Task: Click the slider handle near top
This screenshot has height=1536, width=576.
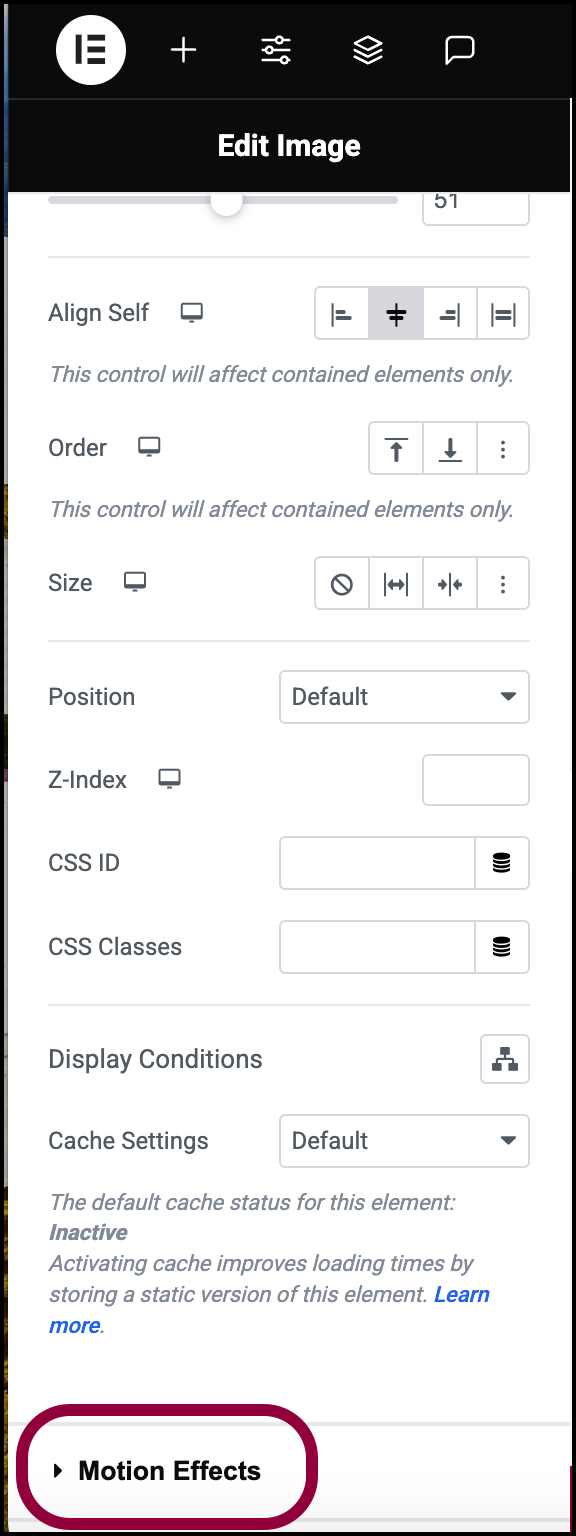Action: pyautogui.click(x=226, y=201)
